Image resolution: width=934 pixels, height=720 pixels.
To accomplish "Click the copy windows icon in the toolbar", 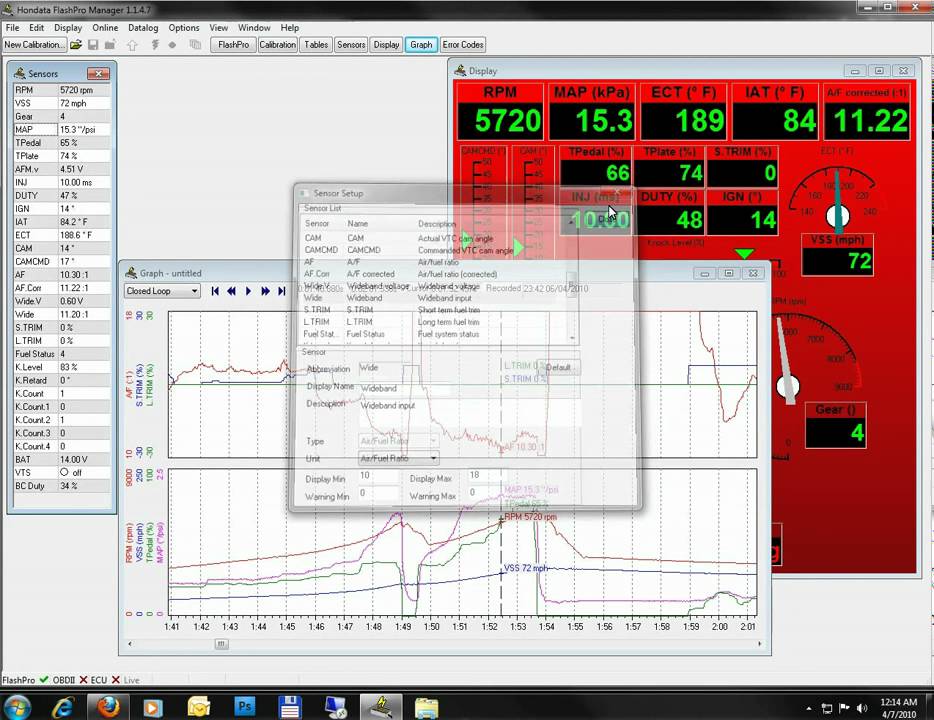I will click(x=195, y=45).
